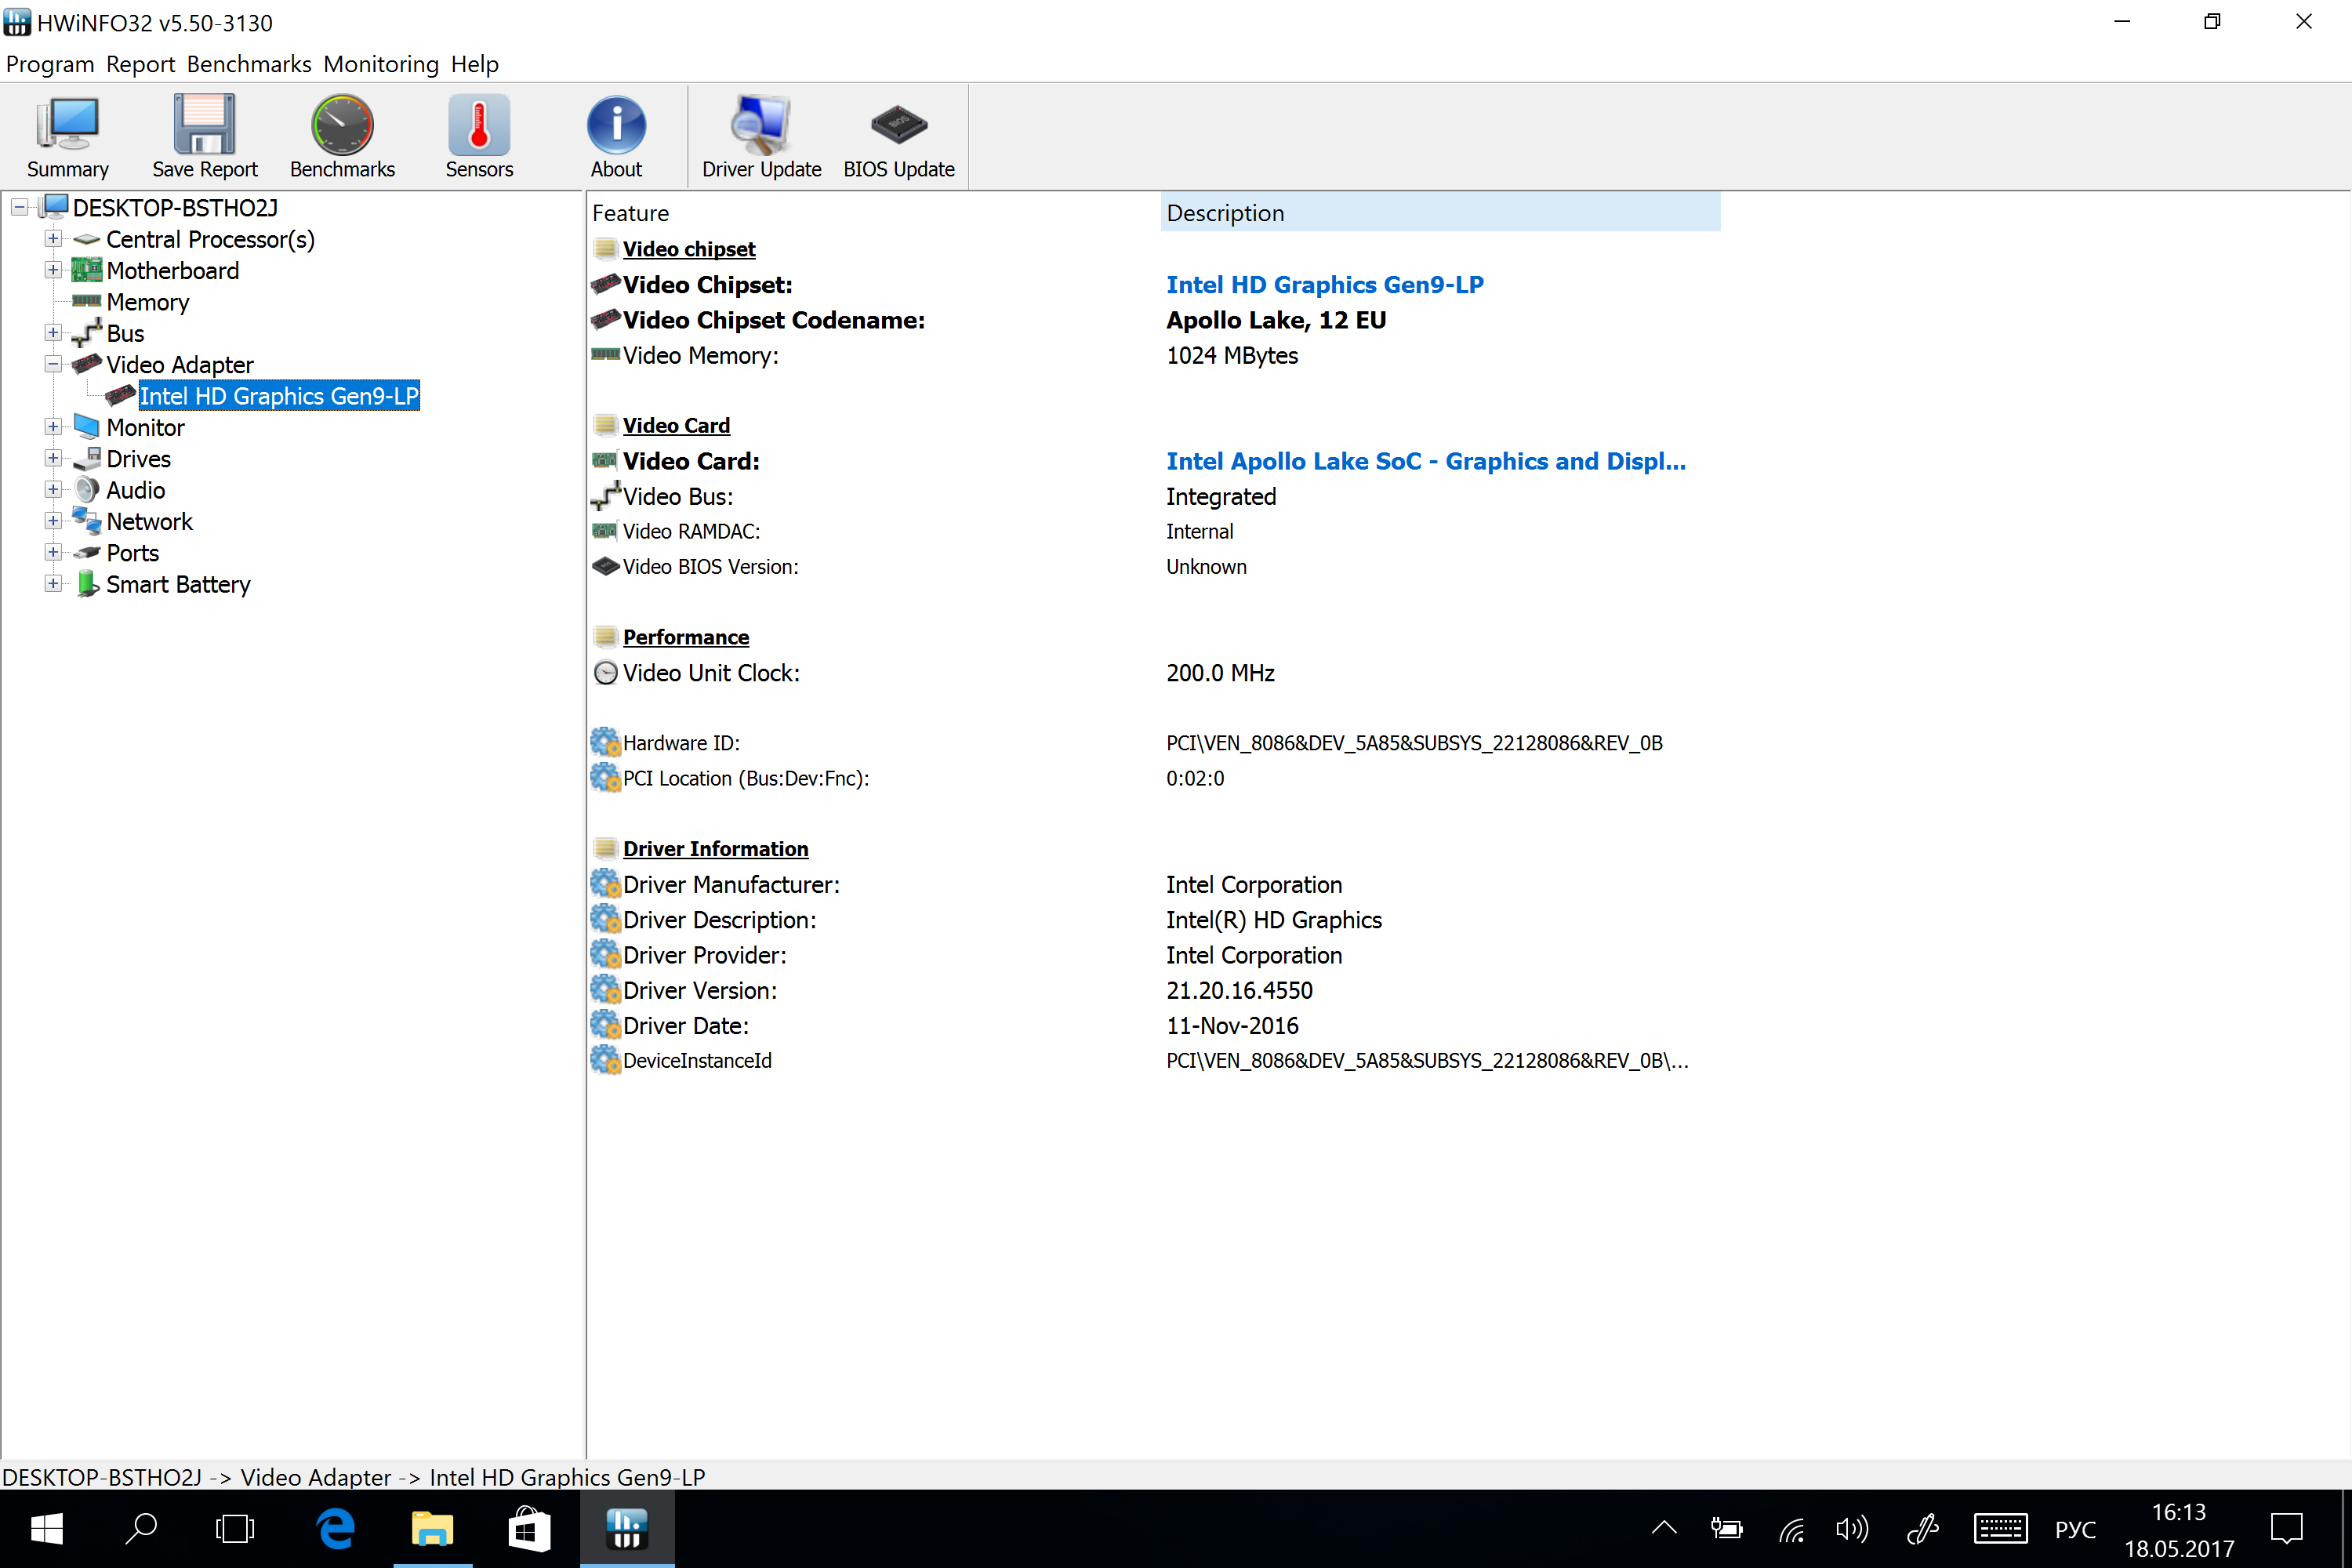Open the touch keyboard tray icon
The height and width of the screenshot is (1568, 2352).
(2000, 1529)
